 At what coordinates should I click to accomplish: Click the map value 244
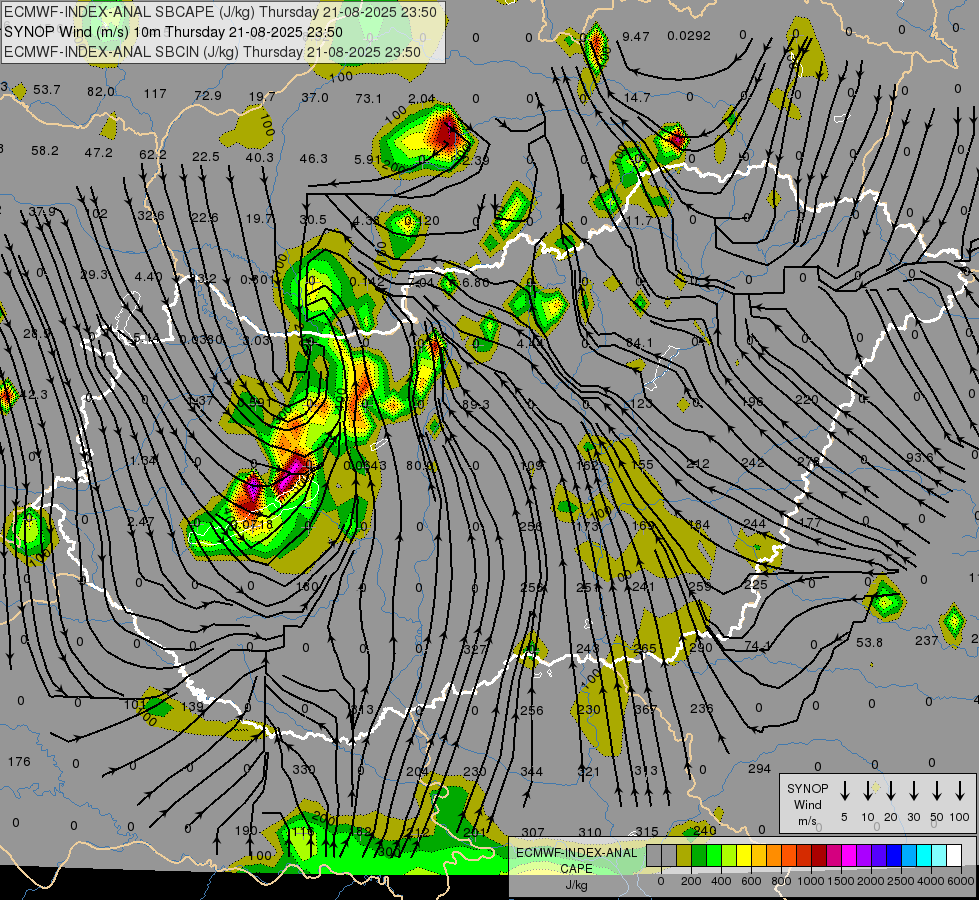(754, 523)
